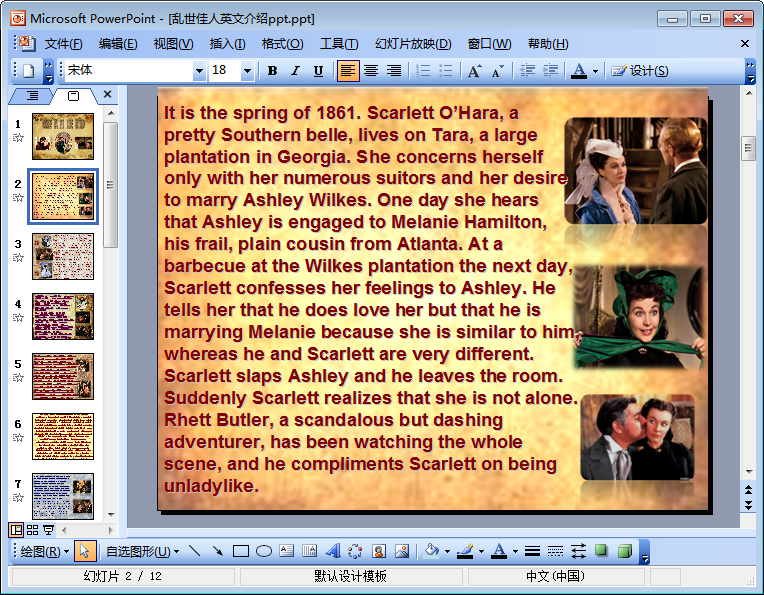Insert Picture from file
This screenshot has width=764, height=595.
[x=402, y=552]
